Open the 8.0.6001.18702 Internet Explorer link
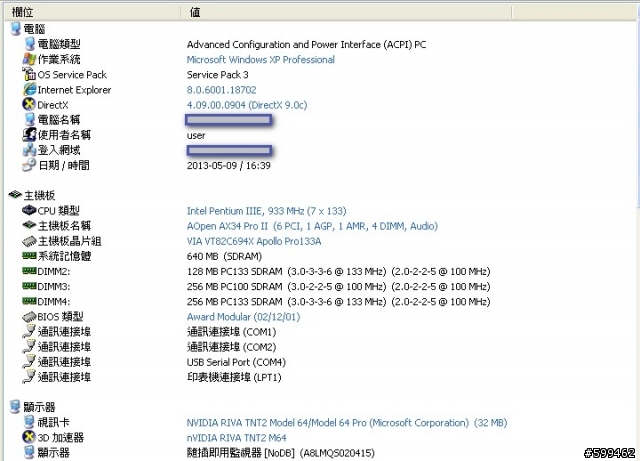This screenshot has height=461, width=640. (222, 90)
